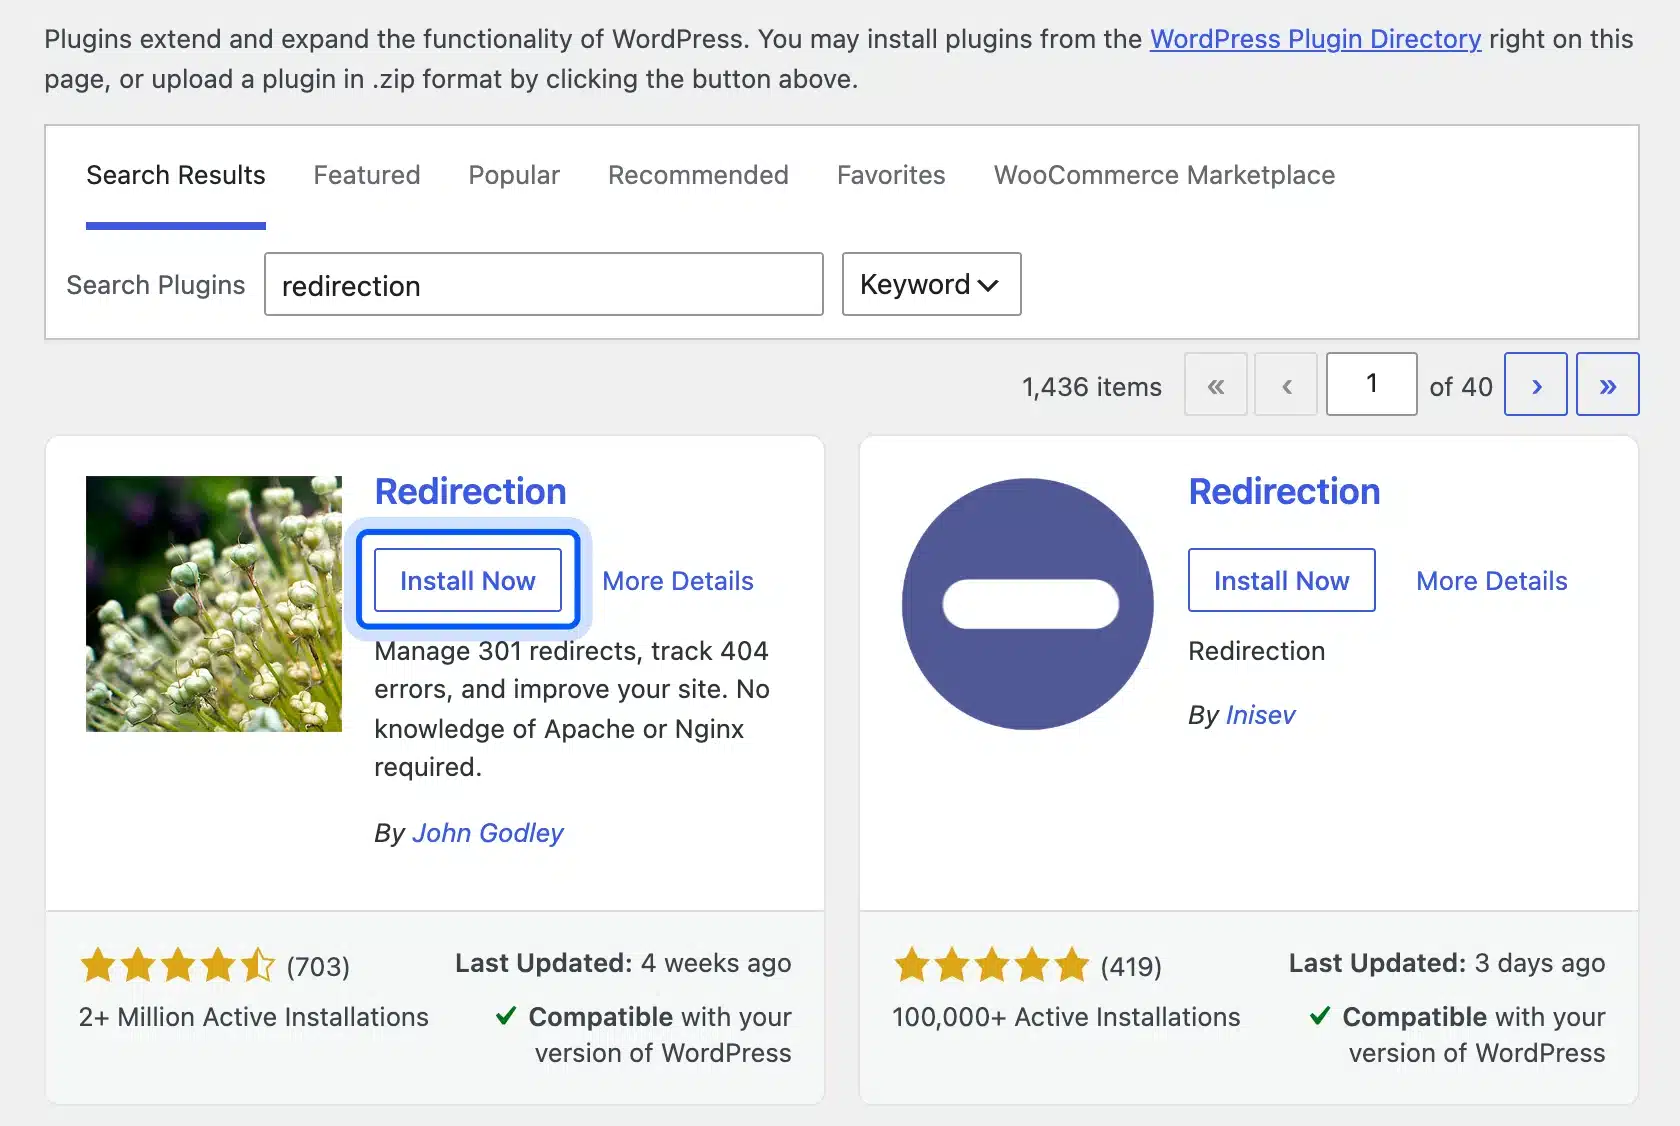Screen dimensions: 1680x1126
Task: Click the 'of 40' total pages text
Action: (x=1461, y=387)
